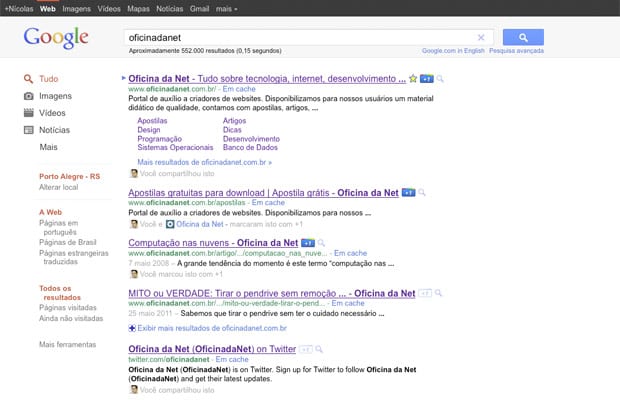Open +Nicolas in the top bar
This screenshot has width=620, height=400.
19,8
